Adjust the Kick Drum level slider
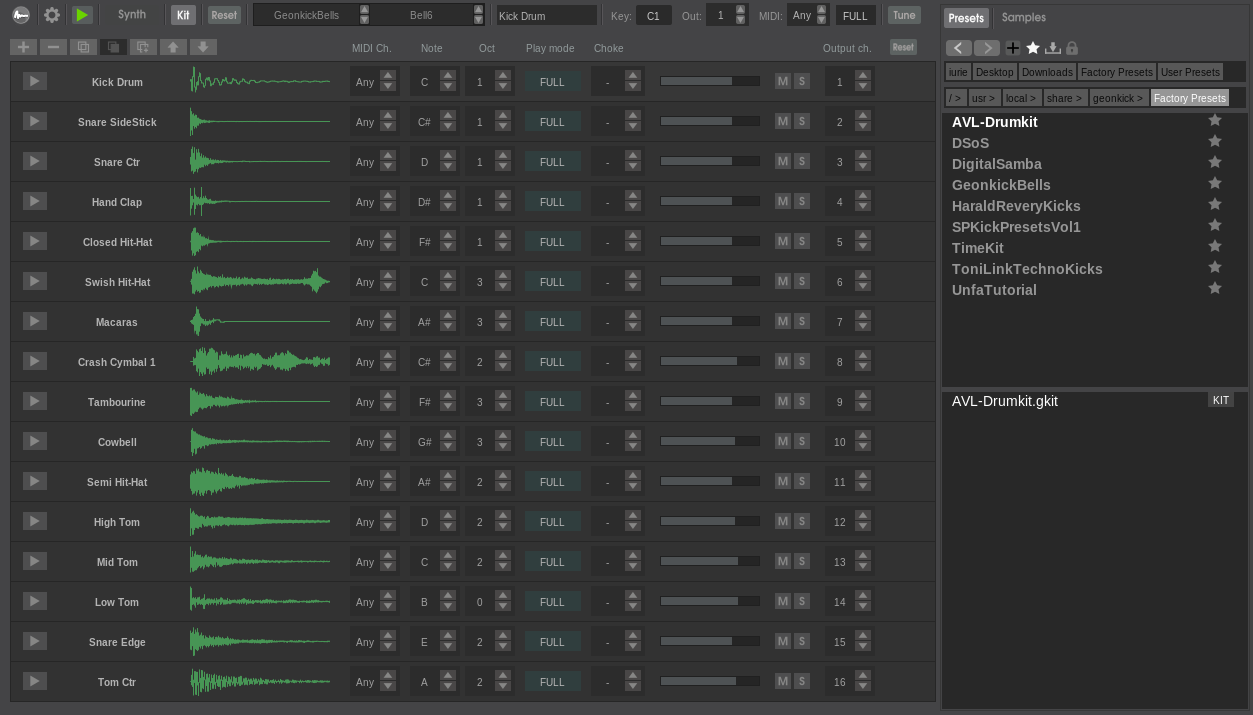This screenshot has width=1253, height=715. (709, 81)
